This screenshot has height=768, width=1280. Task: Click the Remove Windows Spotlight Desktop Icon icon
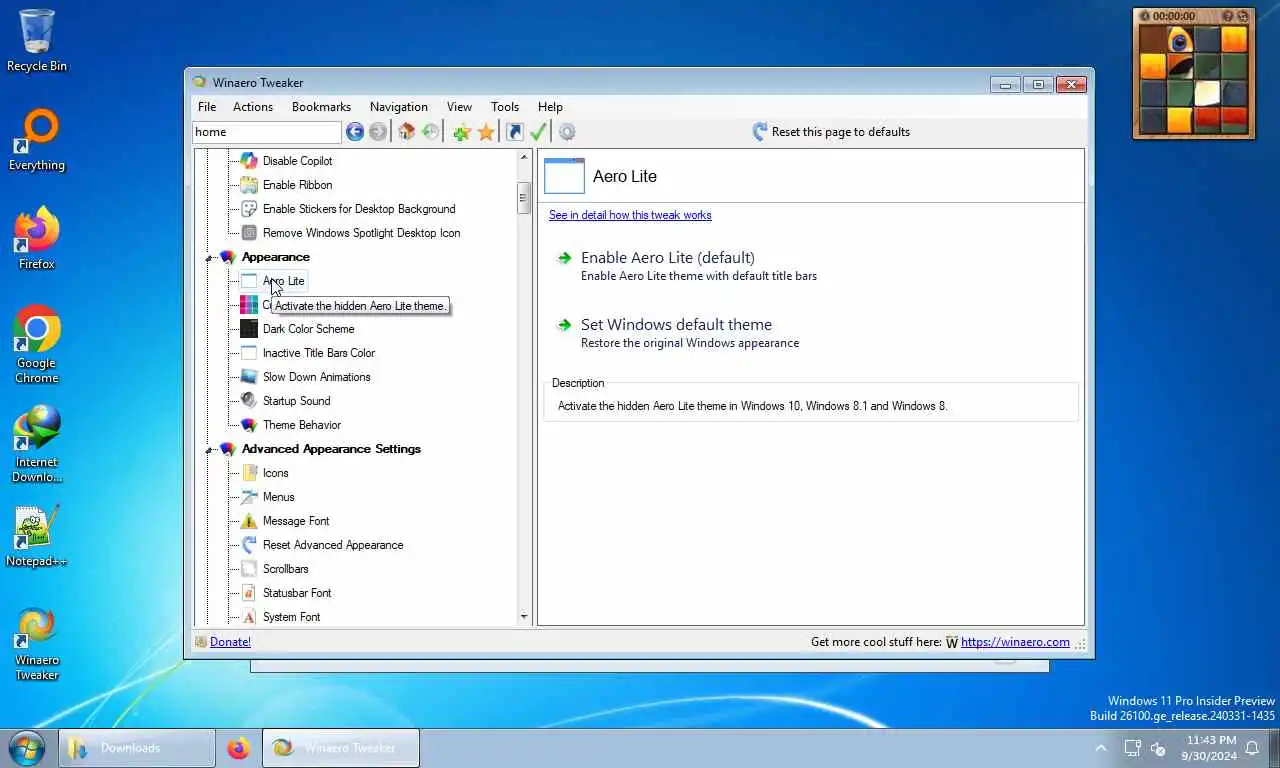tap(249, 233)
